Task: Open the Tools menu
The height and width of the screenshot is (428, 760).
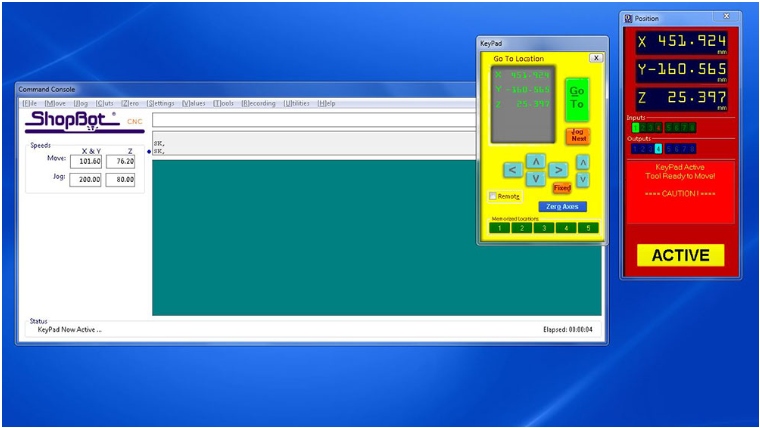Action: click(223, 103)
